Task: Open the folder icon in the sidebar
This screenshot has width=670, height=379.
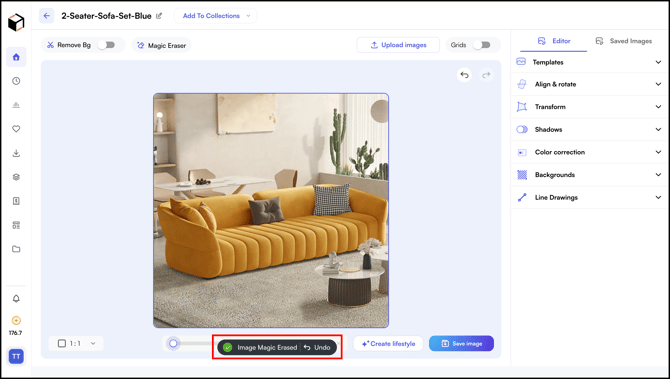Action: point(16,249)
